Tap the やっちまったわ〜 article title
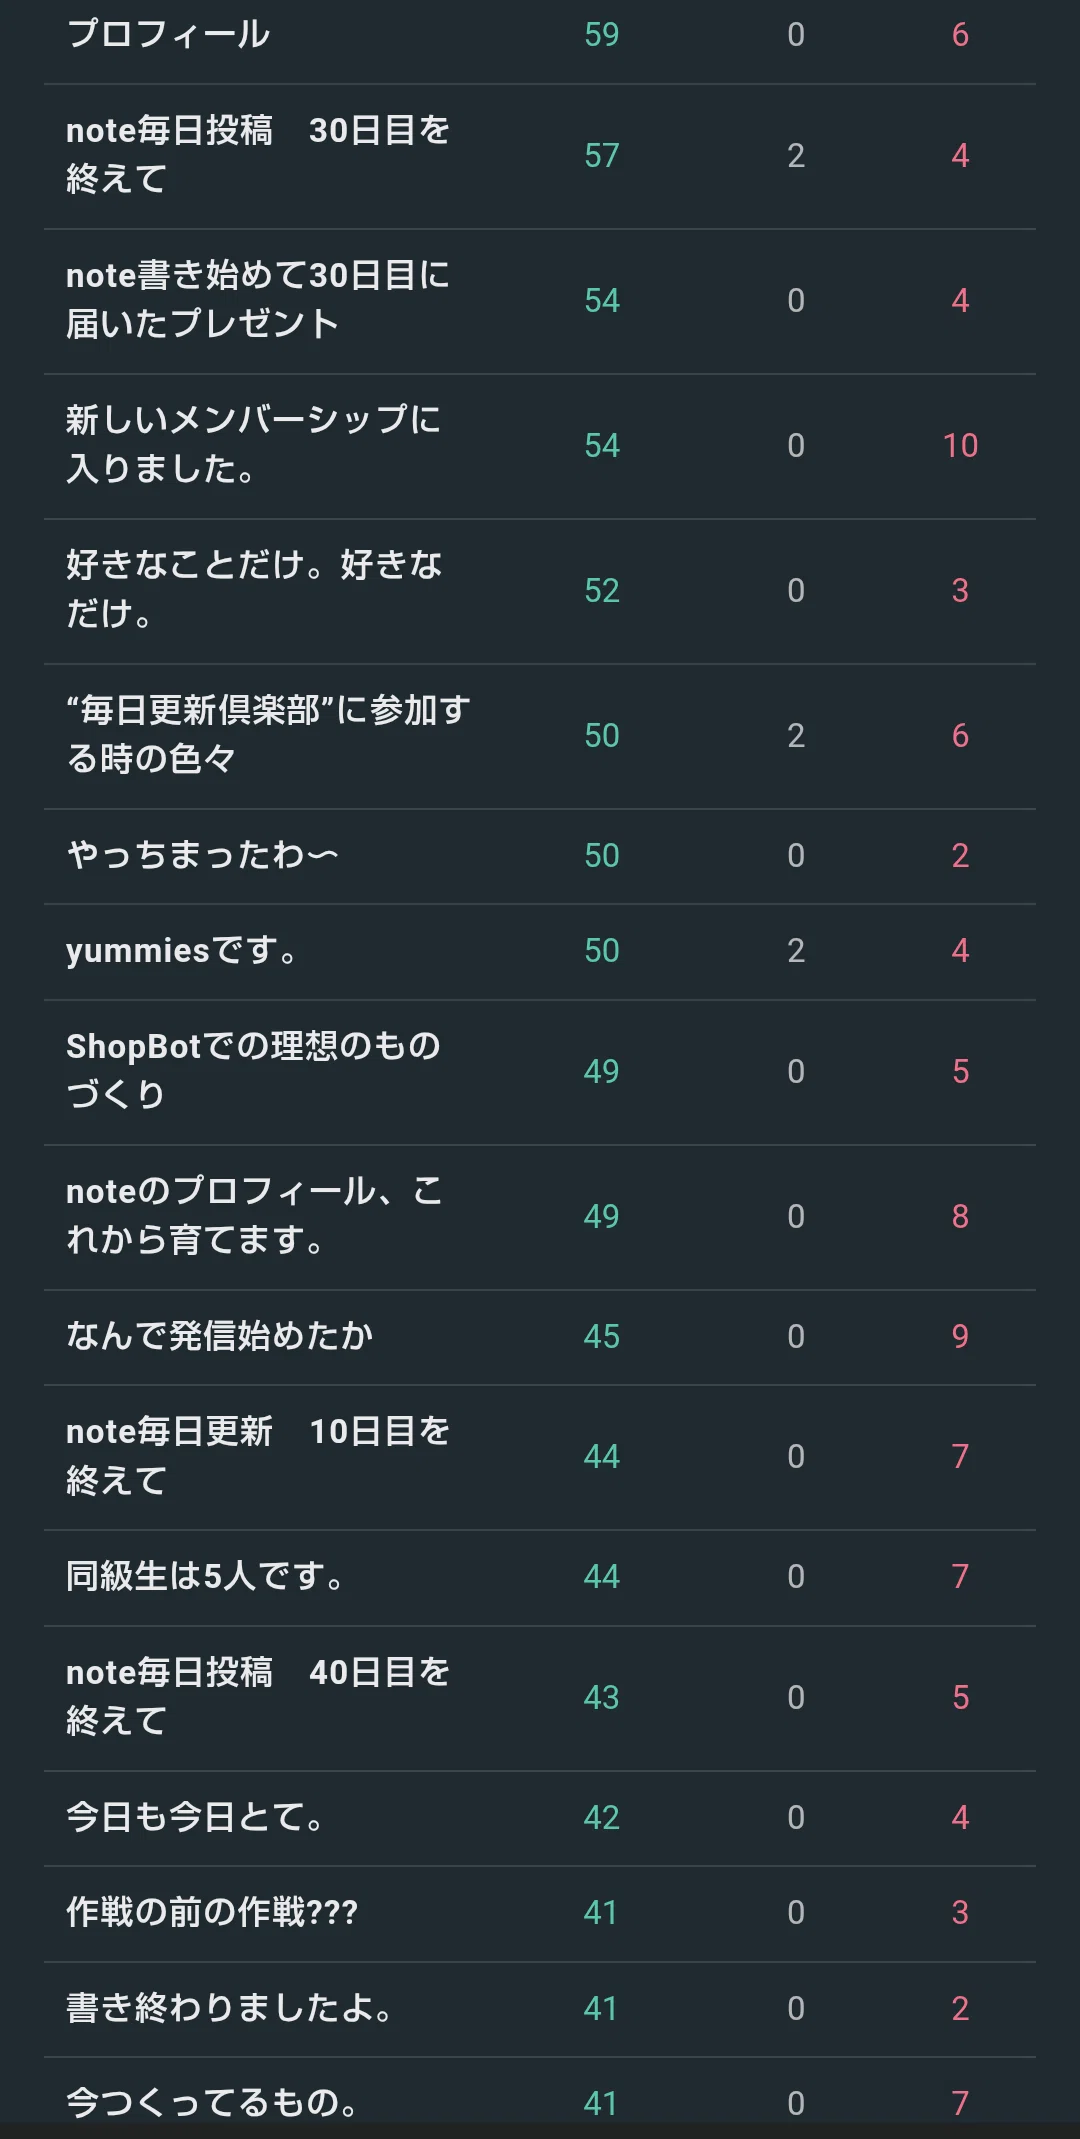 coord(203,856)
